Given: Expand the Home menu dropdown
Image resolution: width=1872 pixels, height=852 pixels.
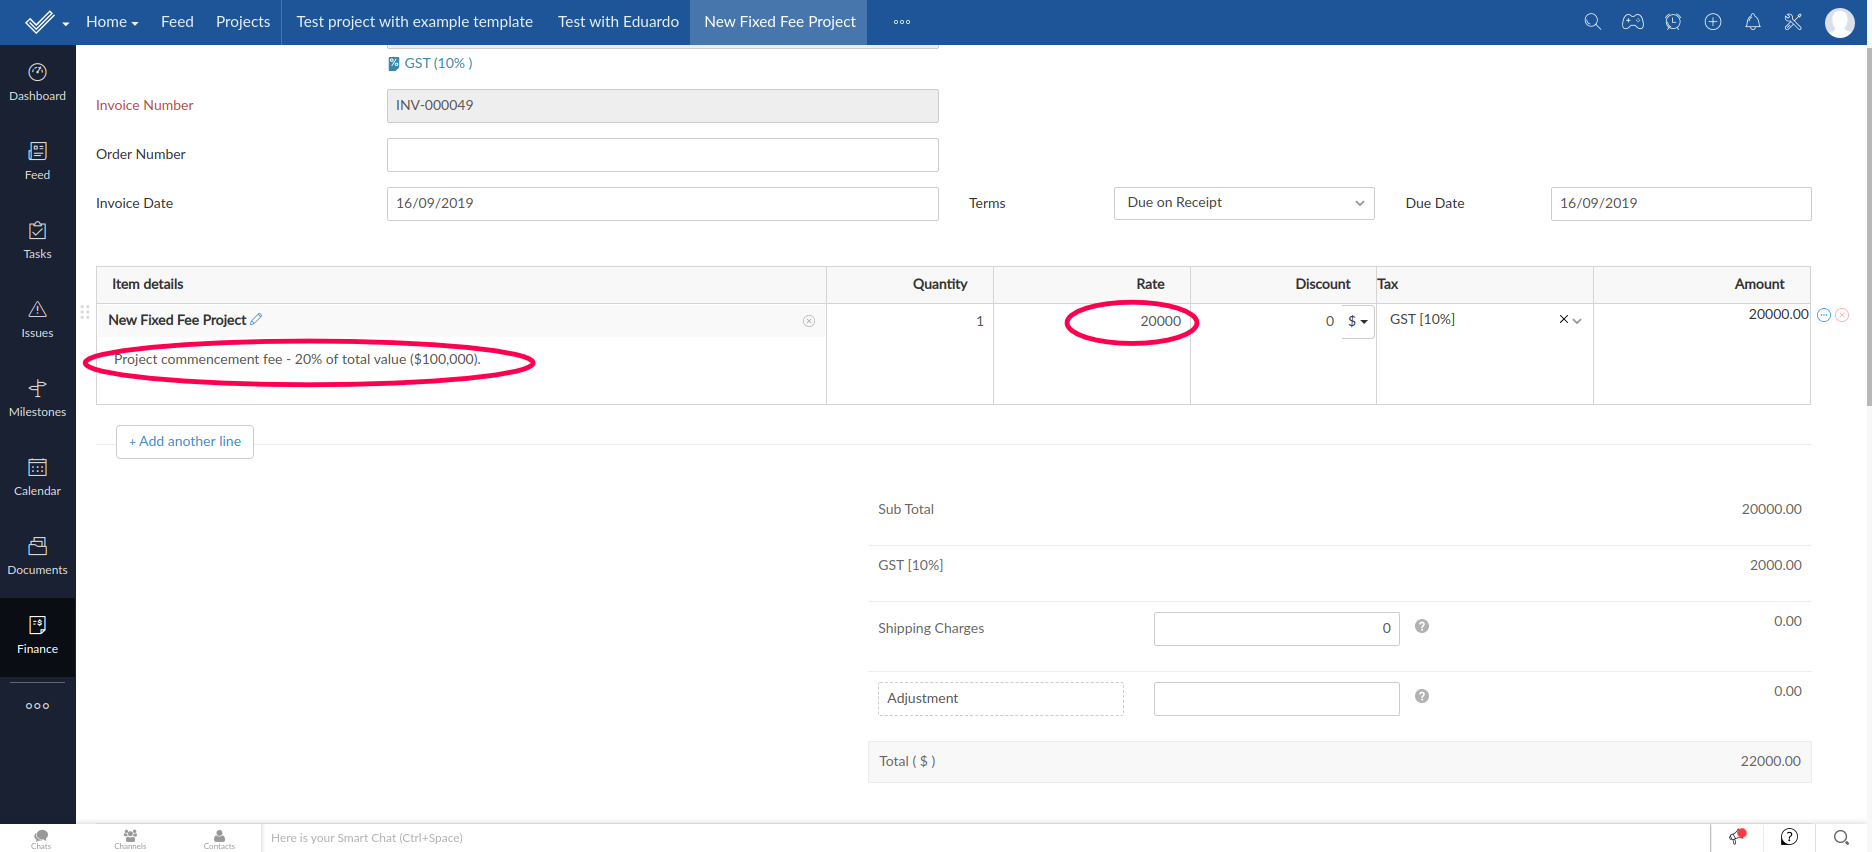Looking at the screenshot, I should (112, 22).
